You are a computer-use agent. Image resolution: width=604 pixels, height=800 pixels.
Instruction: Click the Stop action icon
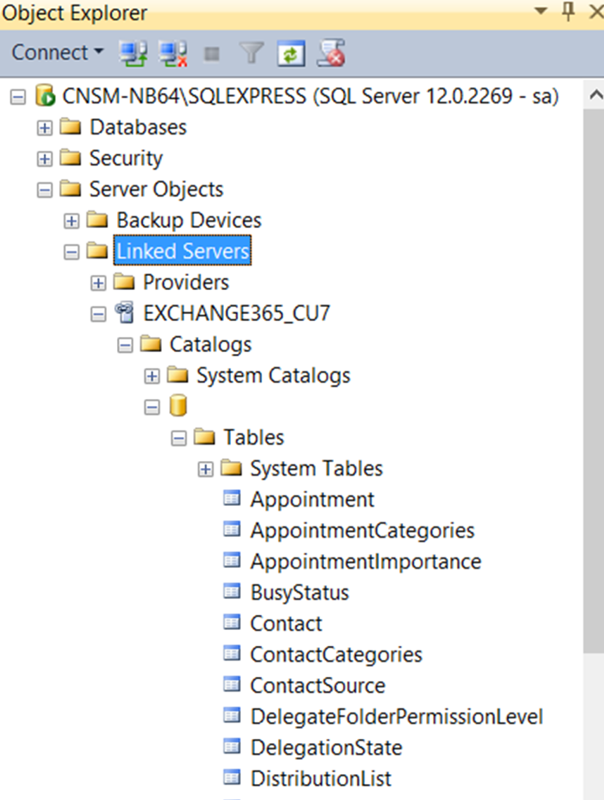click(212, 54)
